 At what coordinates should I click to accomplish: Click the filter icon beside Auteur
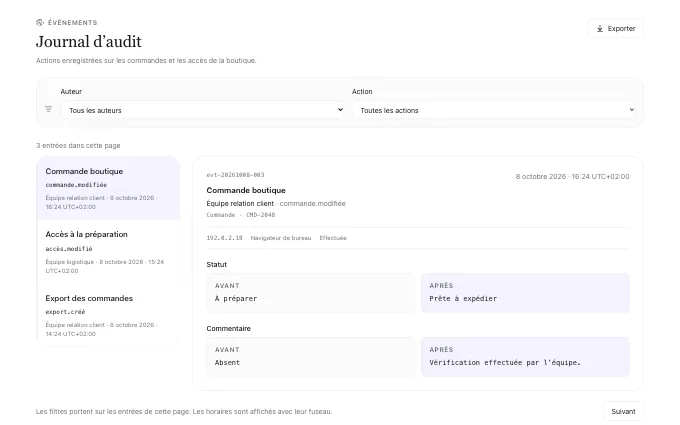point(49,109)
